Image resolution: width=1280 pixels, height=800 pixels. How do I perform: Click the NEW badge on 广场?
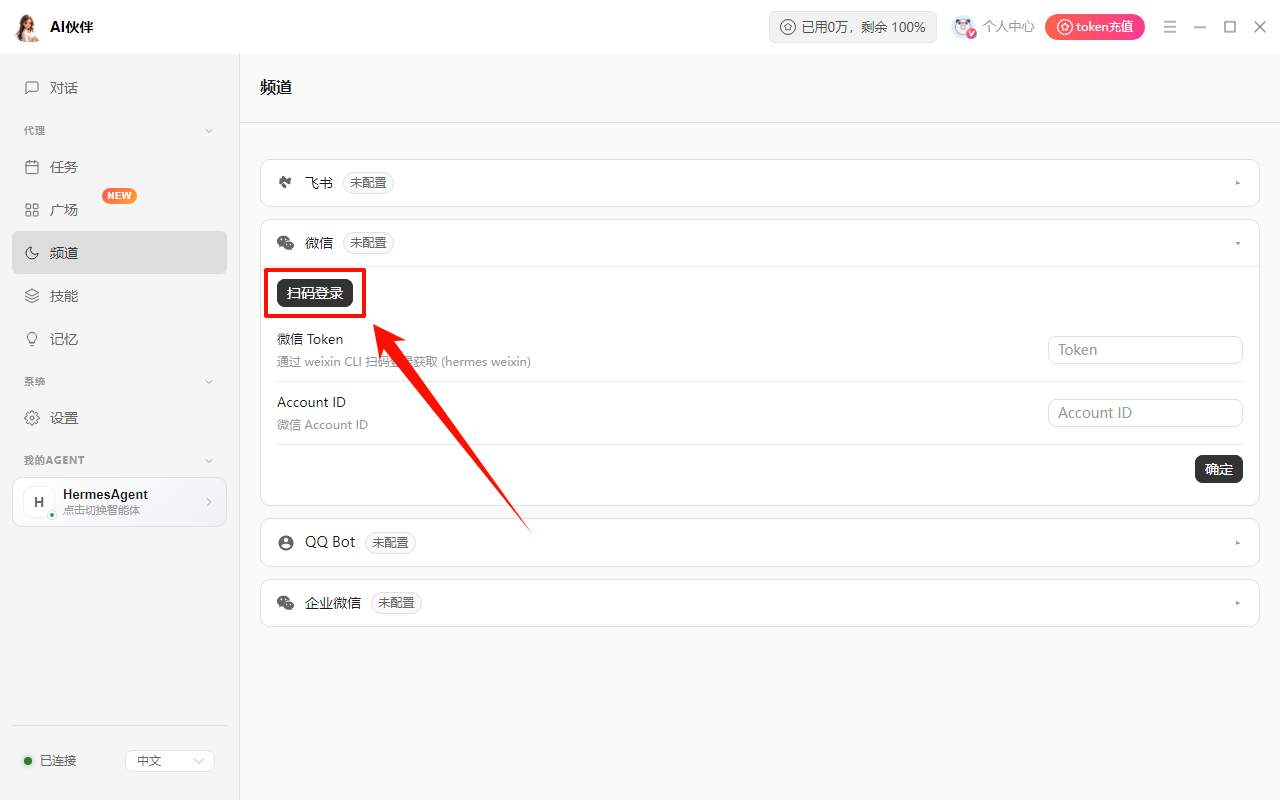tap(120, 196)
